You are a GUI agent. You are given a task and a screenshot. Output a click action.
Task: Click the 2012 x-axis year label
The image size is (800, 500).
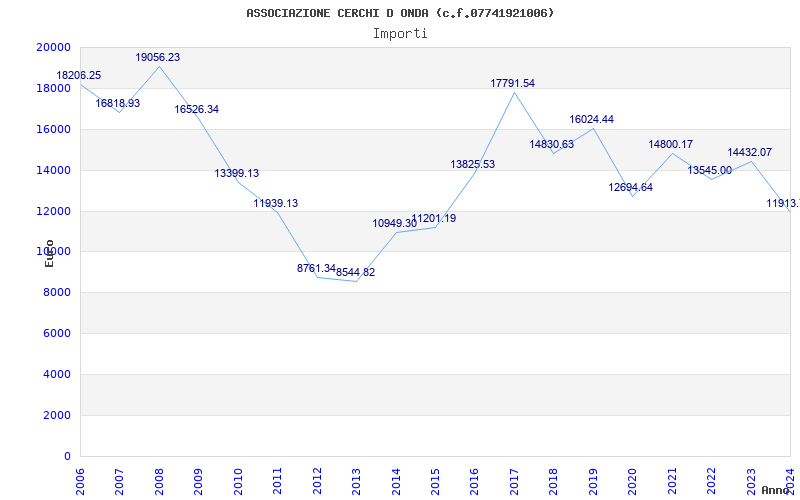point(317,481)
